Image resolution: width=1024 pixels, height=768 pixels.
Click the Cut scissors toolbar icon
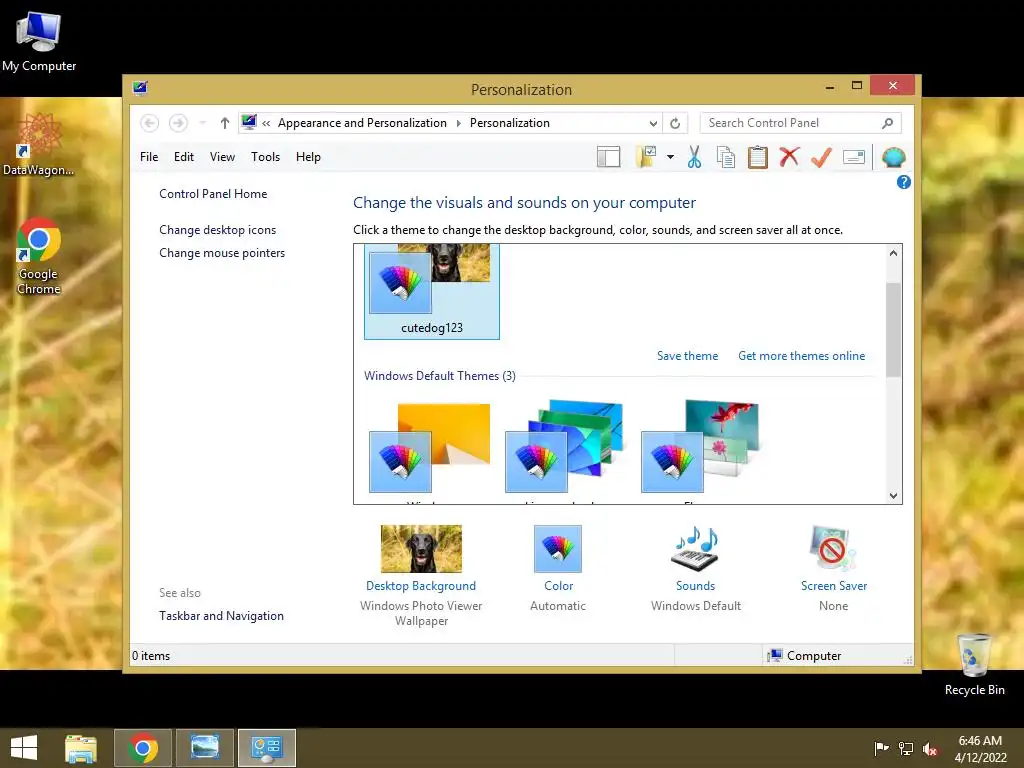tap(694, 157)
